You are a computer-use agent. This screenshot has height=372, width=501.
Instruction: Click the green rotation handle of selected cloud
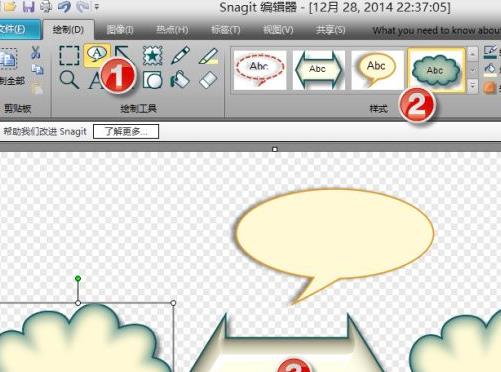tap(78, 278)
